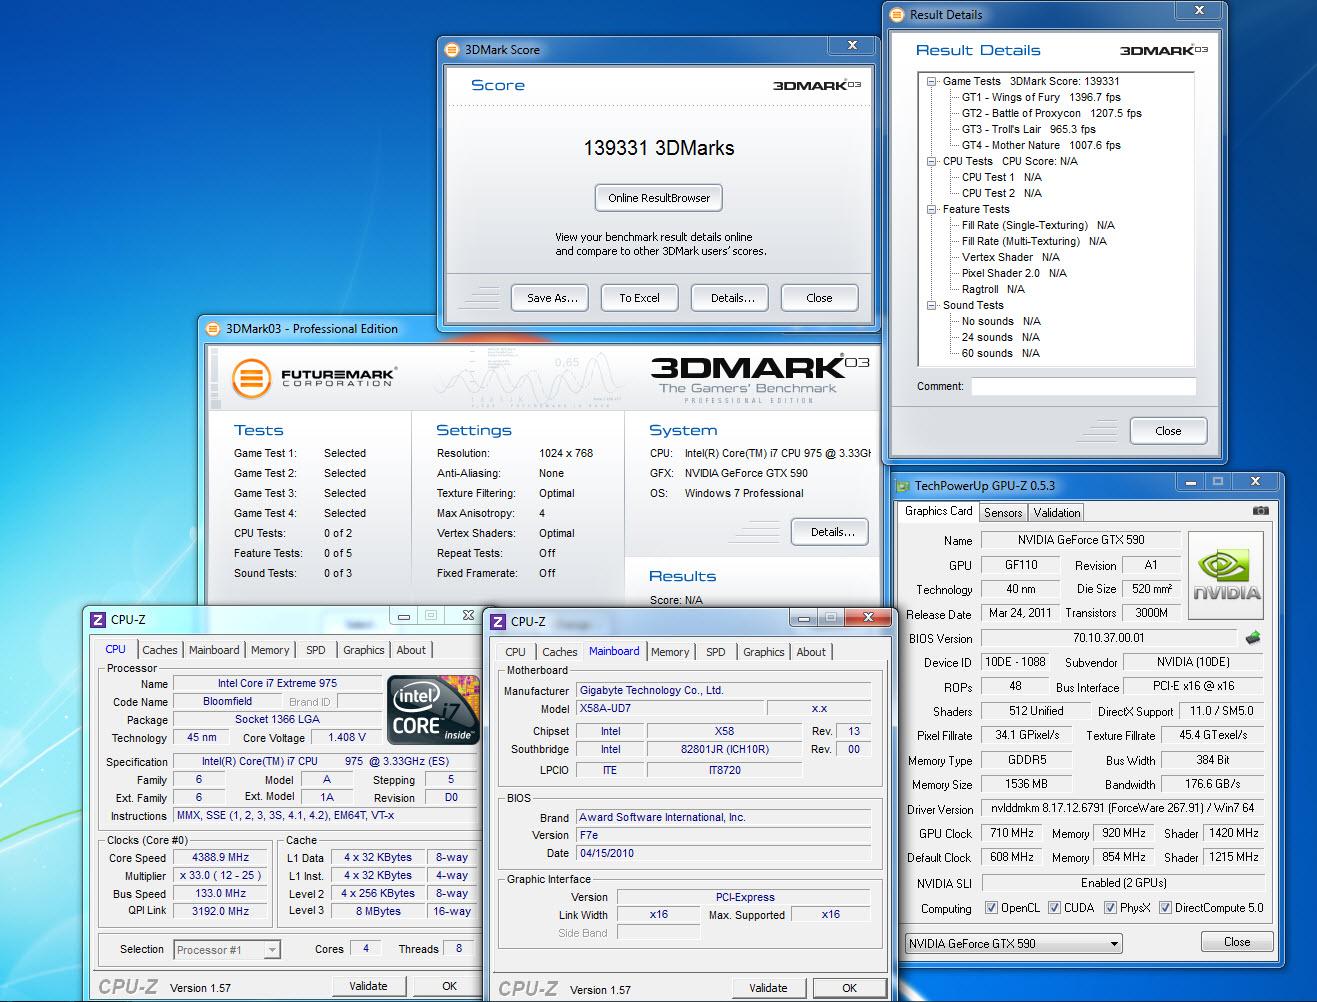1317x1002 pixels.
Task: Click the 139331 3DMarks score text
Action: tap(659, 148)
